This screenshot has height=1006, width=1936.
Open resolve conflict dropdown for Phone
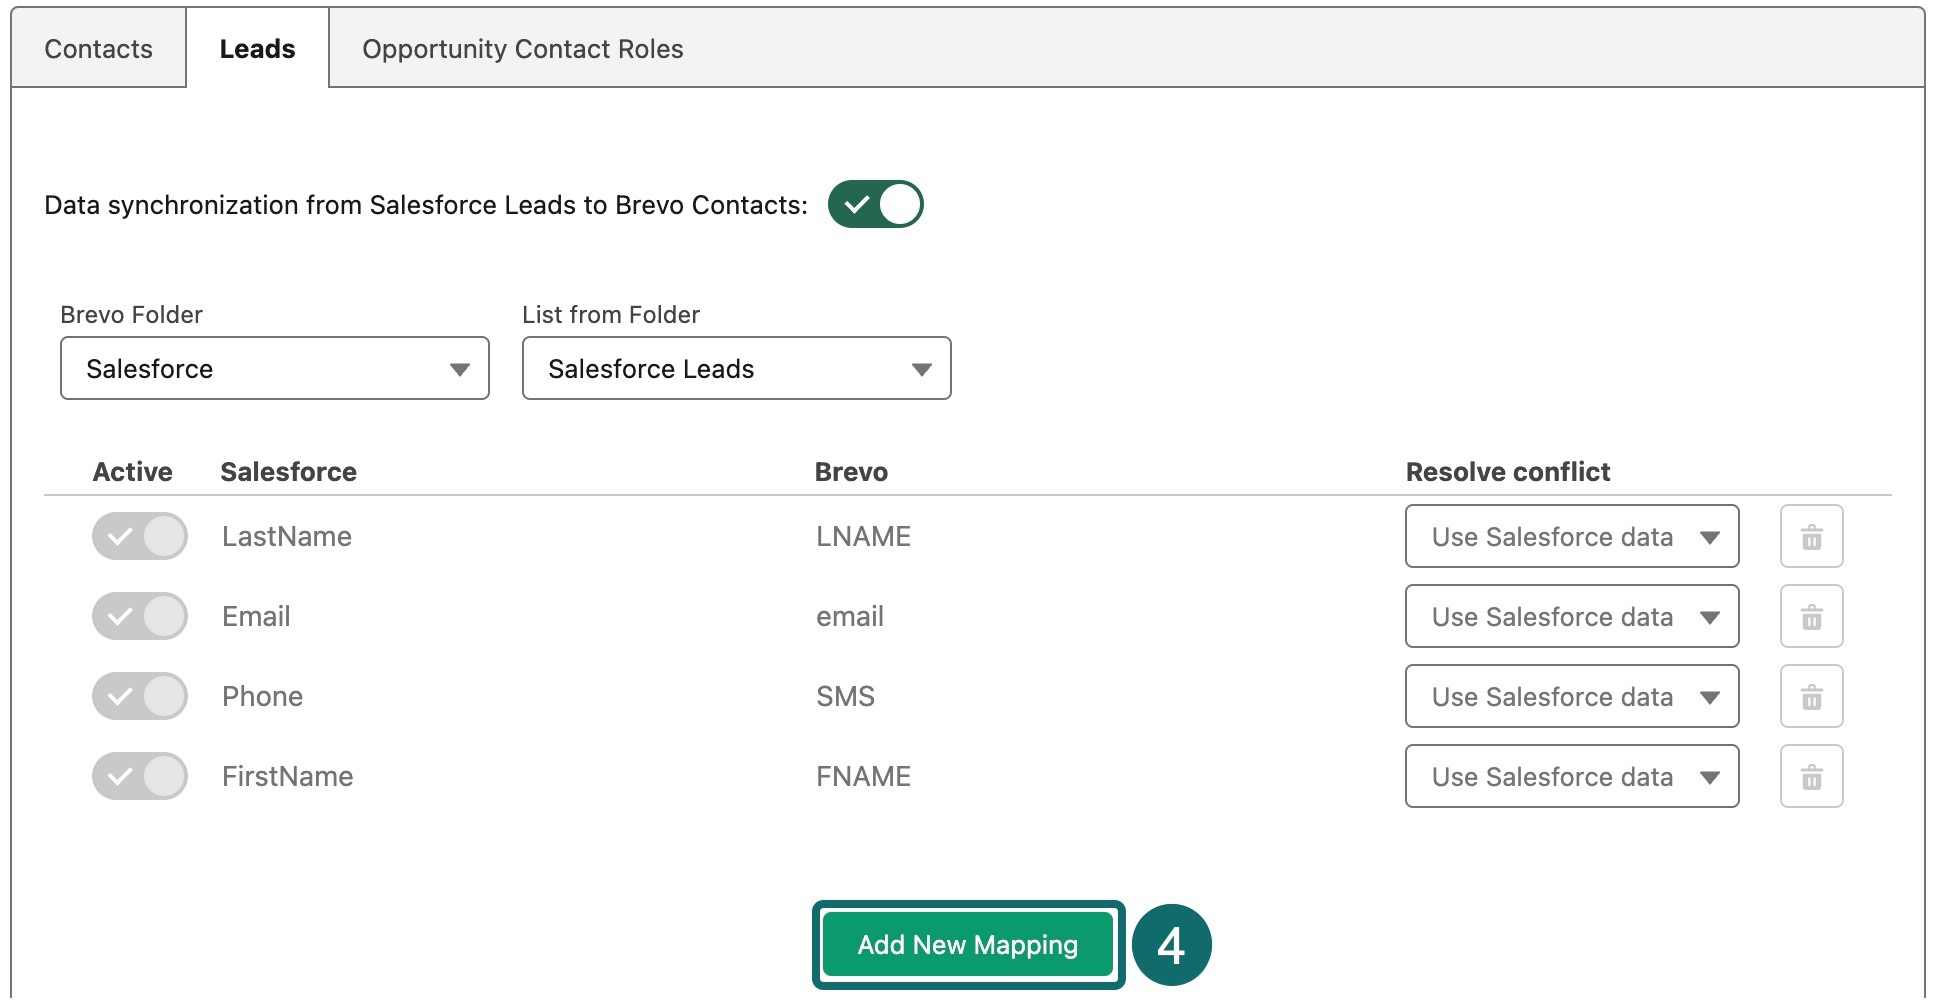pyautogui.click(x=1571, y=697)
